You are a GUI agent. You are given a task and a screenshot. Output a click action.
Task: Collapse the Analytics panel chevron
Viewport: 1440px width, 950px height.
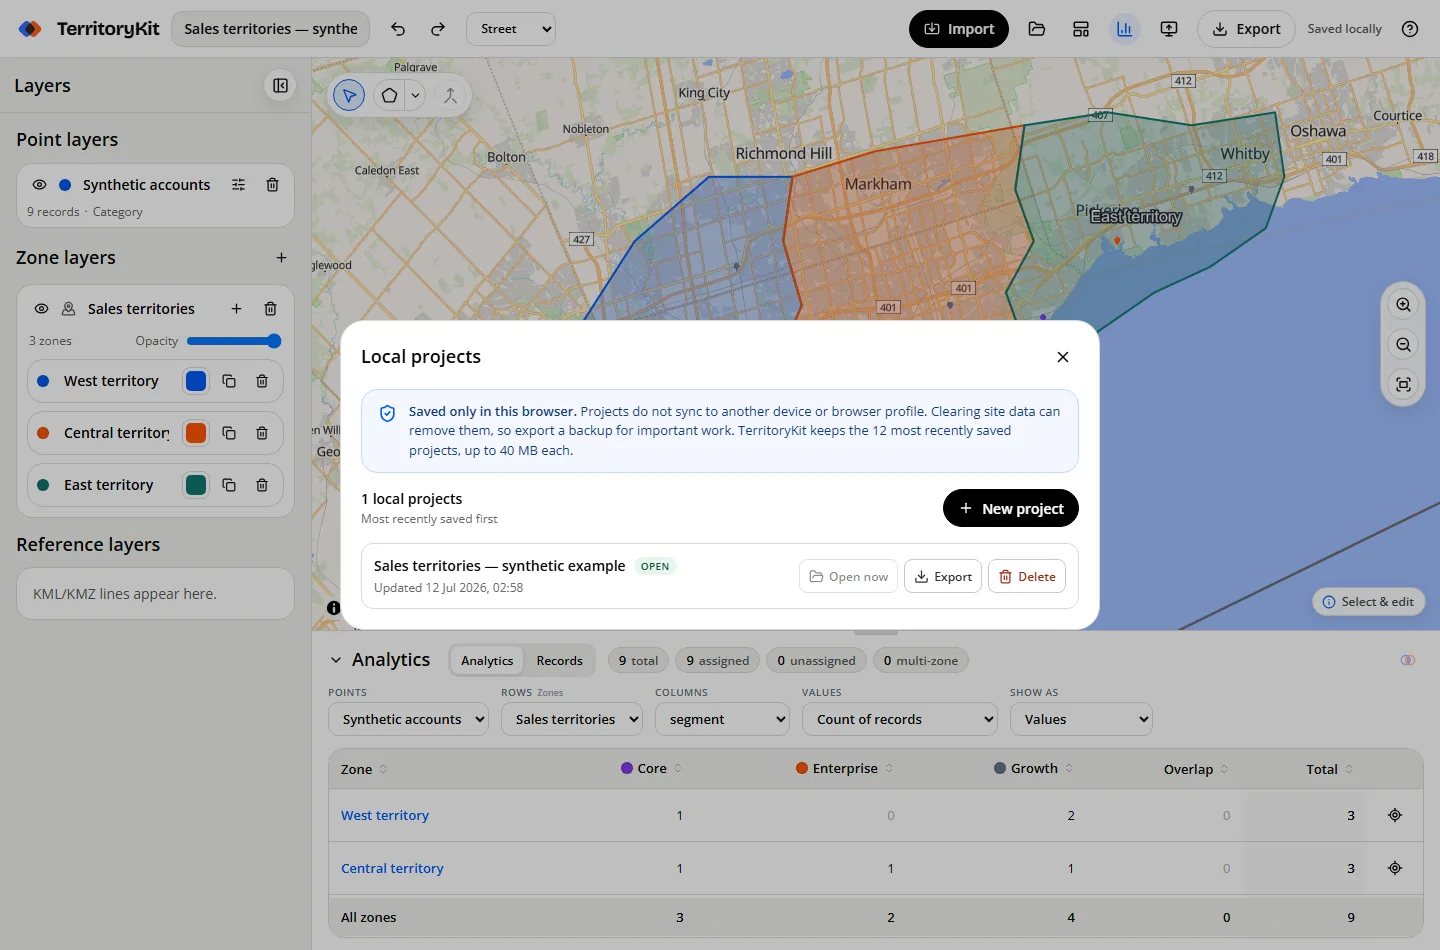click(x=336, y=660)
